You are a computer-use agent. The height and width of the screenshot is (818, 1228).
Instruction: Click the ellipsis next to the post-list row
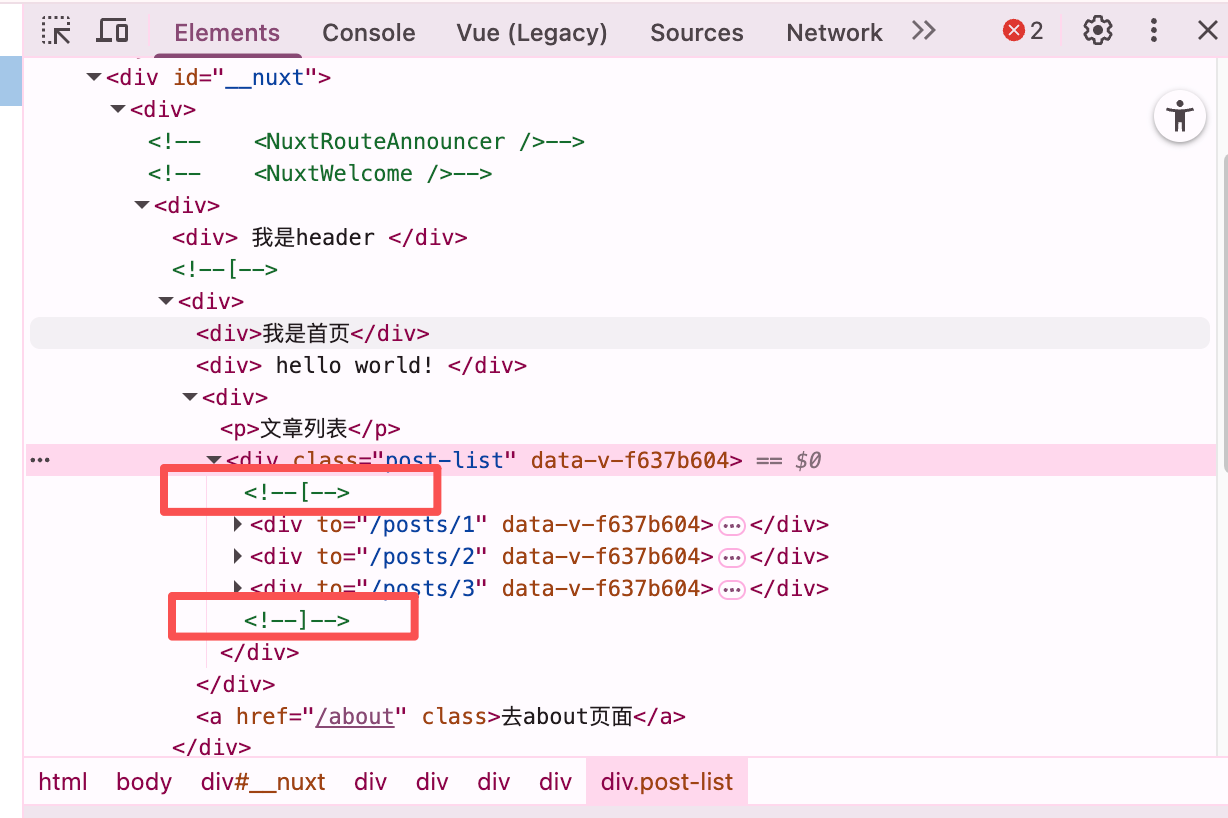point(40,460)
